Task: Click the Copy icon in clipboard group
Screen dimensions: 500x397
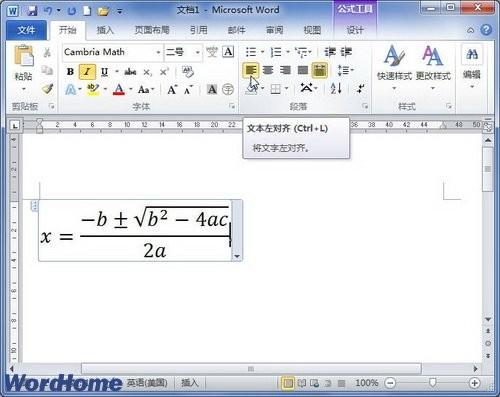Action: [47, 70]
